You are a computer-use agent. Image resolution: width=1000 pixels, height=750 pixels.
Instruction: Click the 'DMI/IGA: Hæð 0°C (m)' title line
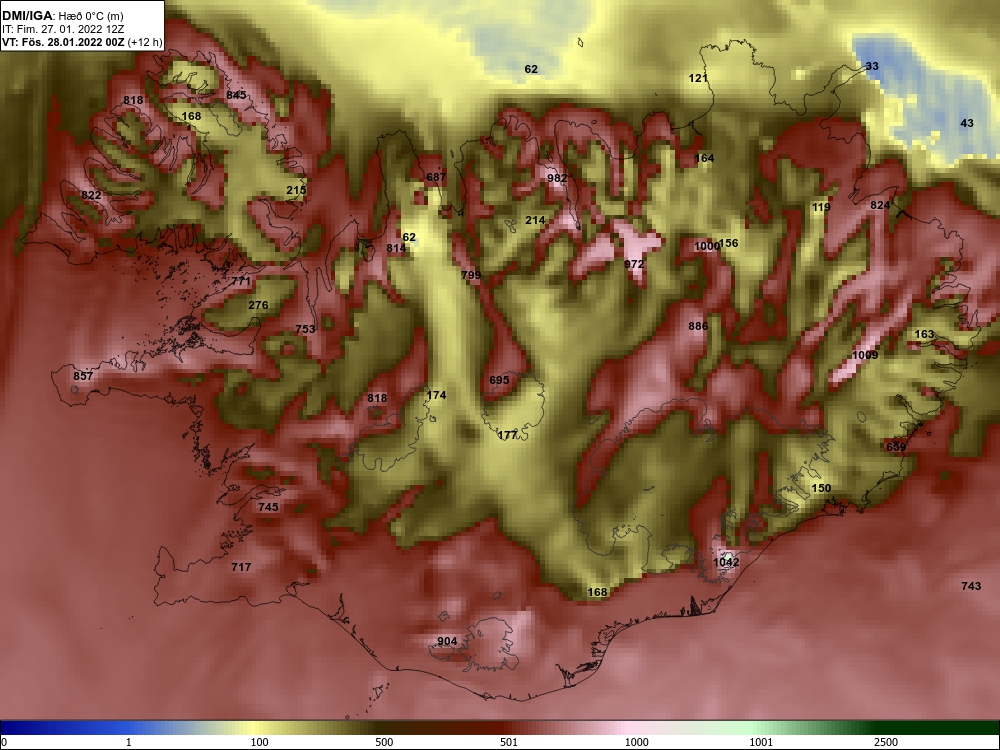tap(62, 16)
